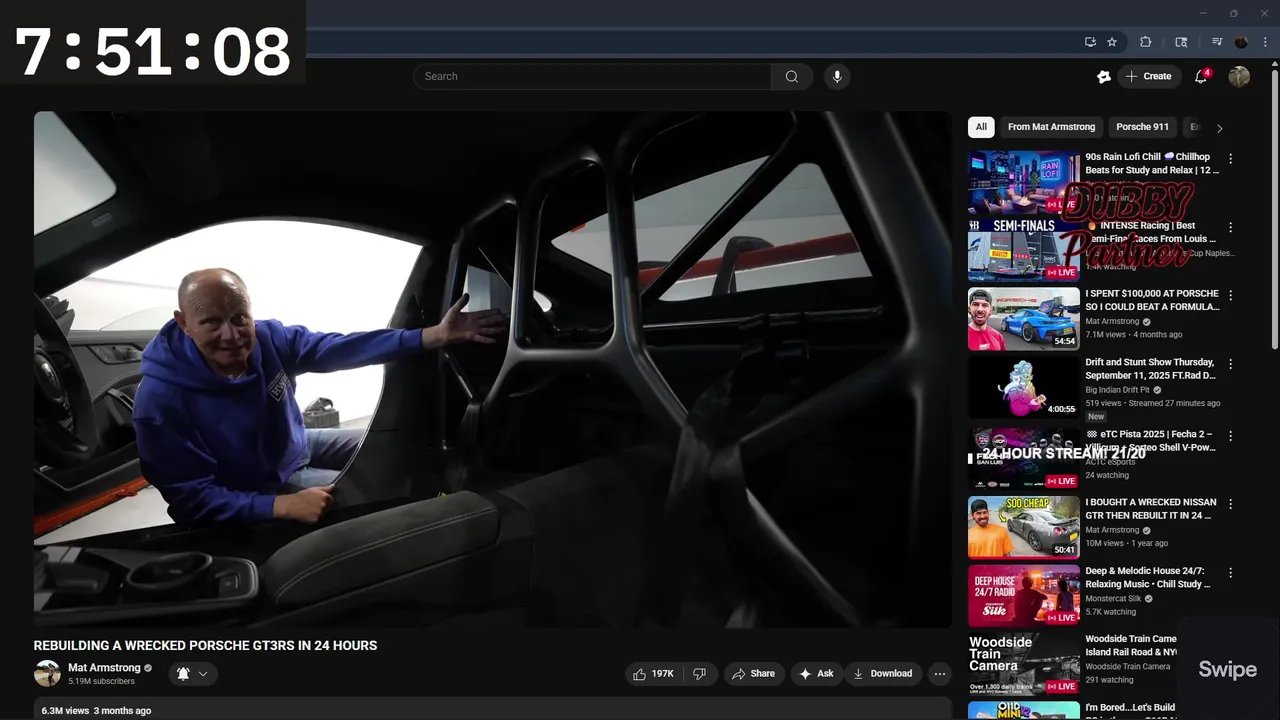Open options for WRECKED NISSAN GTR video
This screenshot has width=1280, height=720.
[x=1230, y=505]
